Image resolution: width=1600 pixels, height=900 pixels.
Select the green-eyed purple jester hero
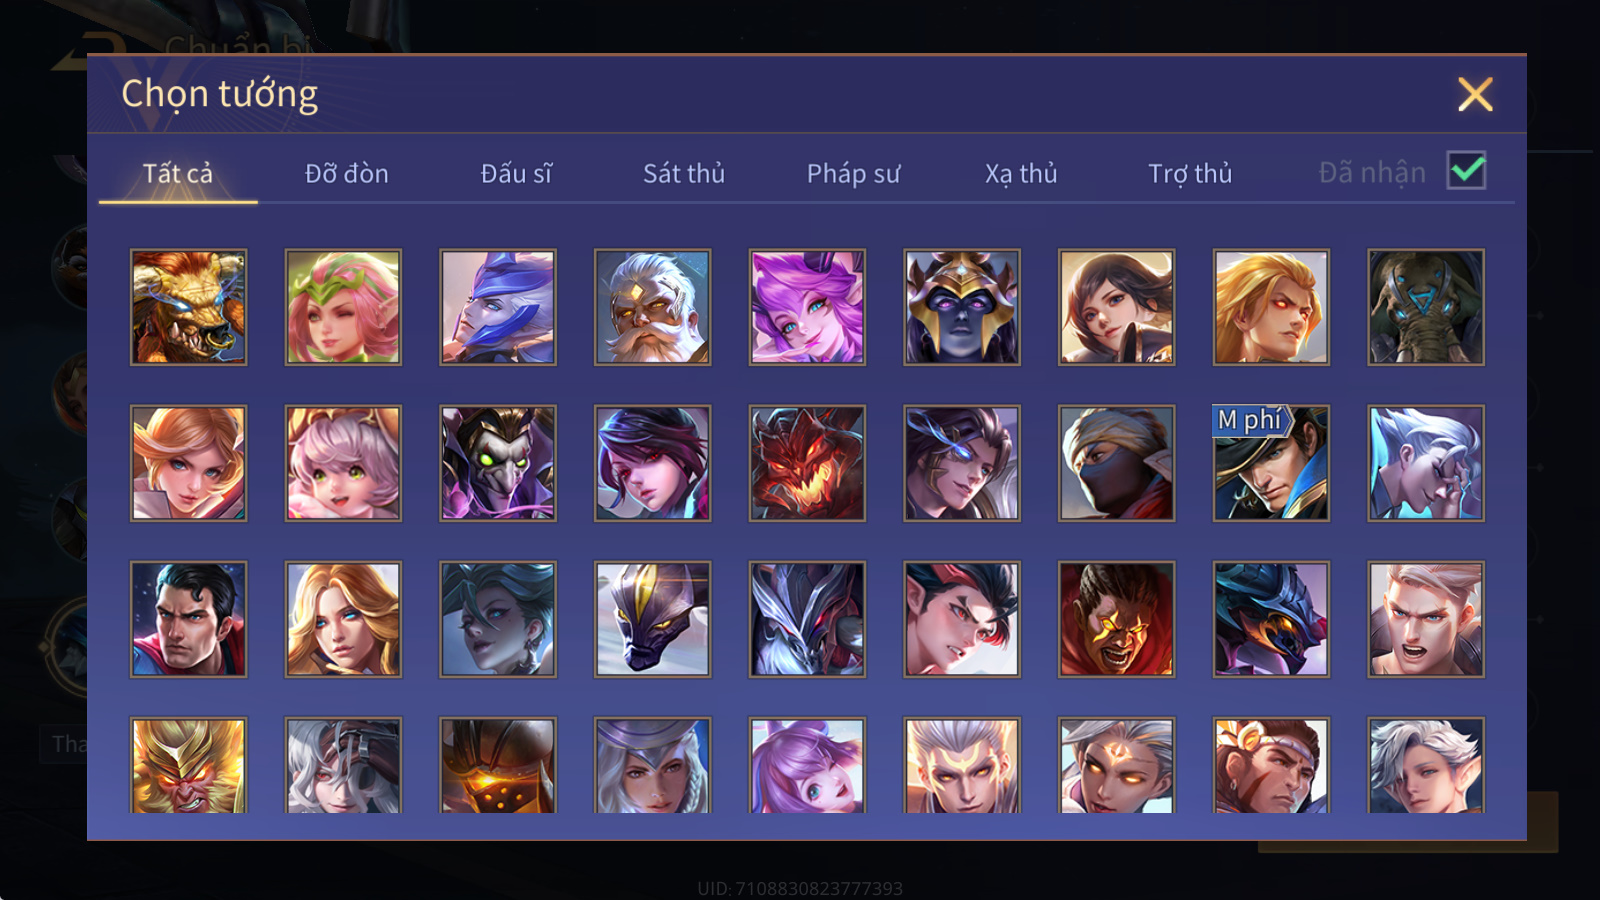(x=498, y=463)
